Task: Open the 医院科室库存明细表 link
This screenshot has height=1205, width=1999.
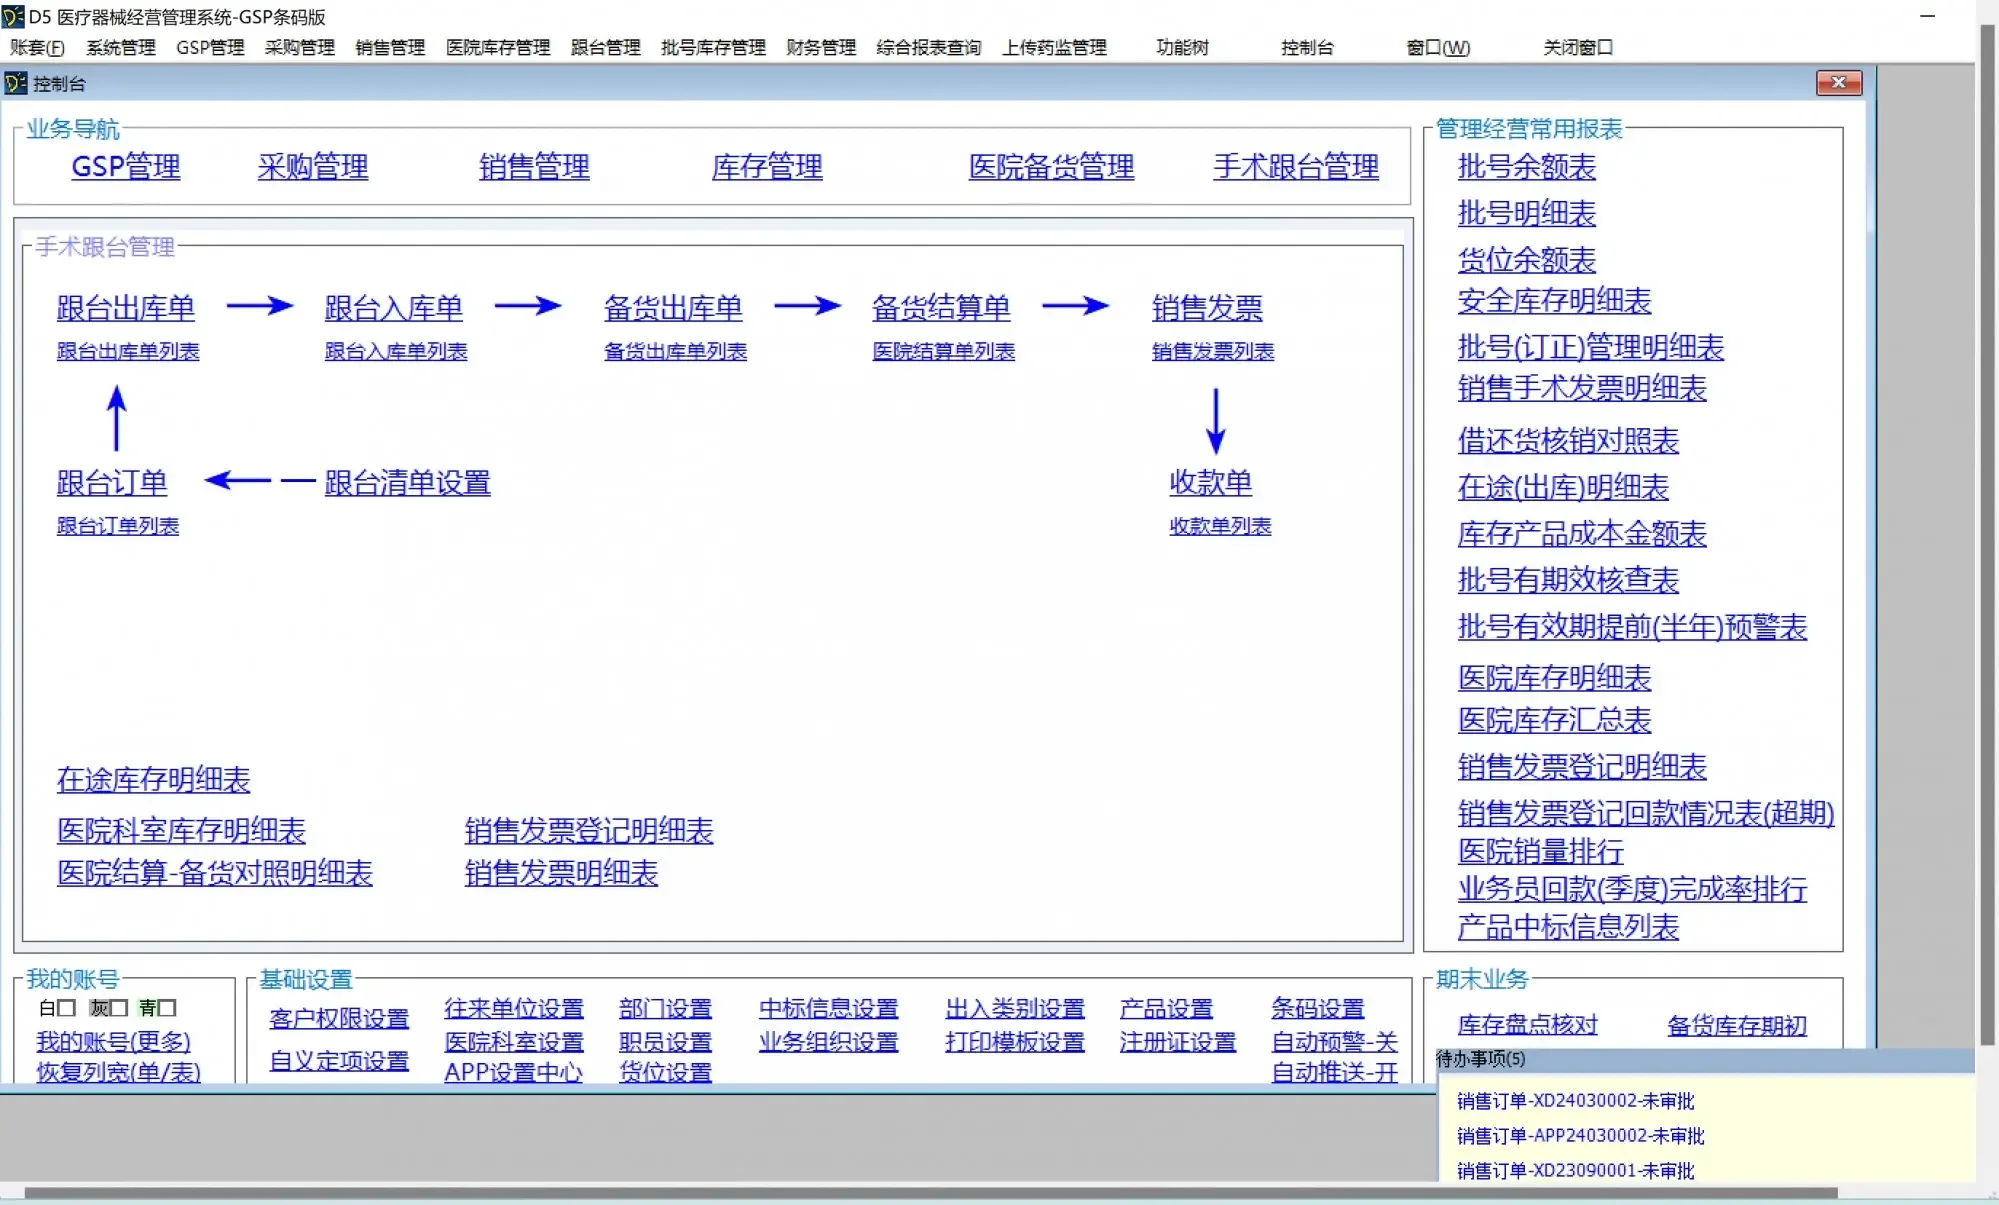Action: 181,831
